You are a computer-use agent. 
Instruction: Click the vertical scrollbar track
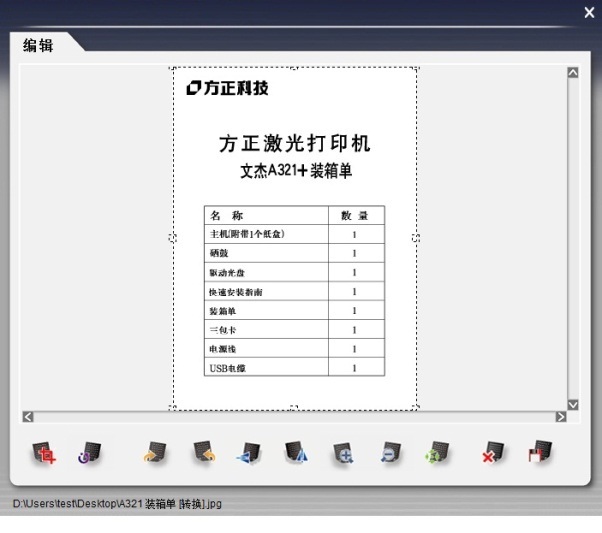[x=573, y=238]
